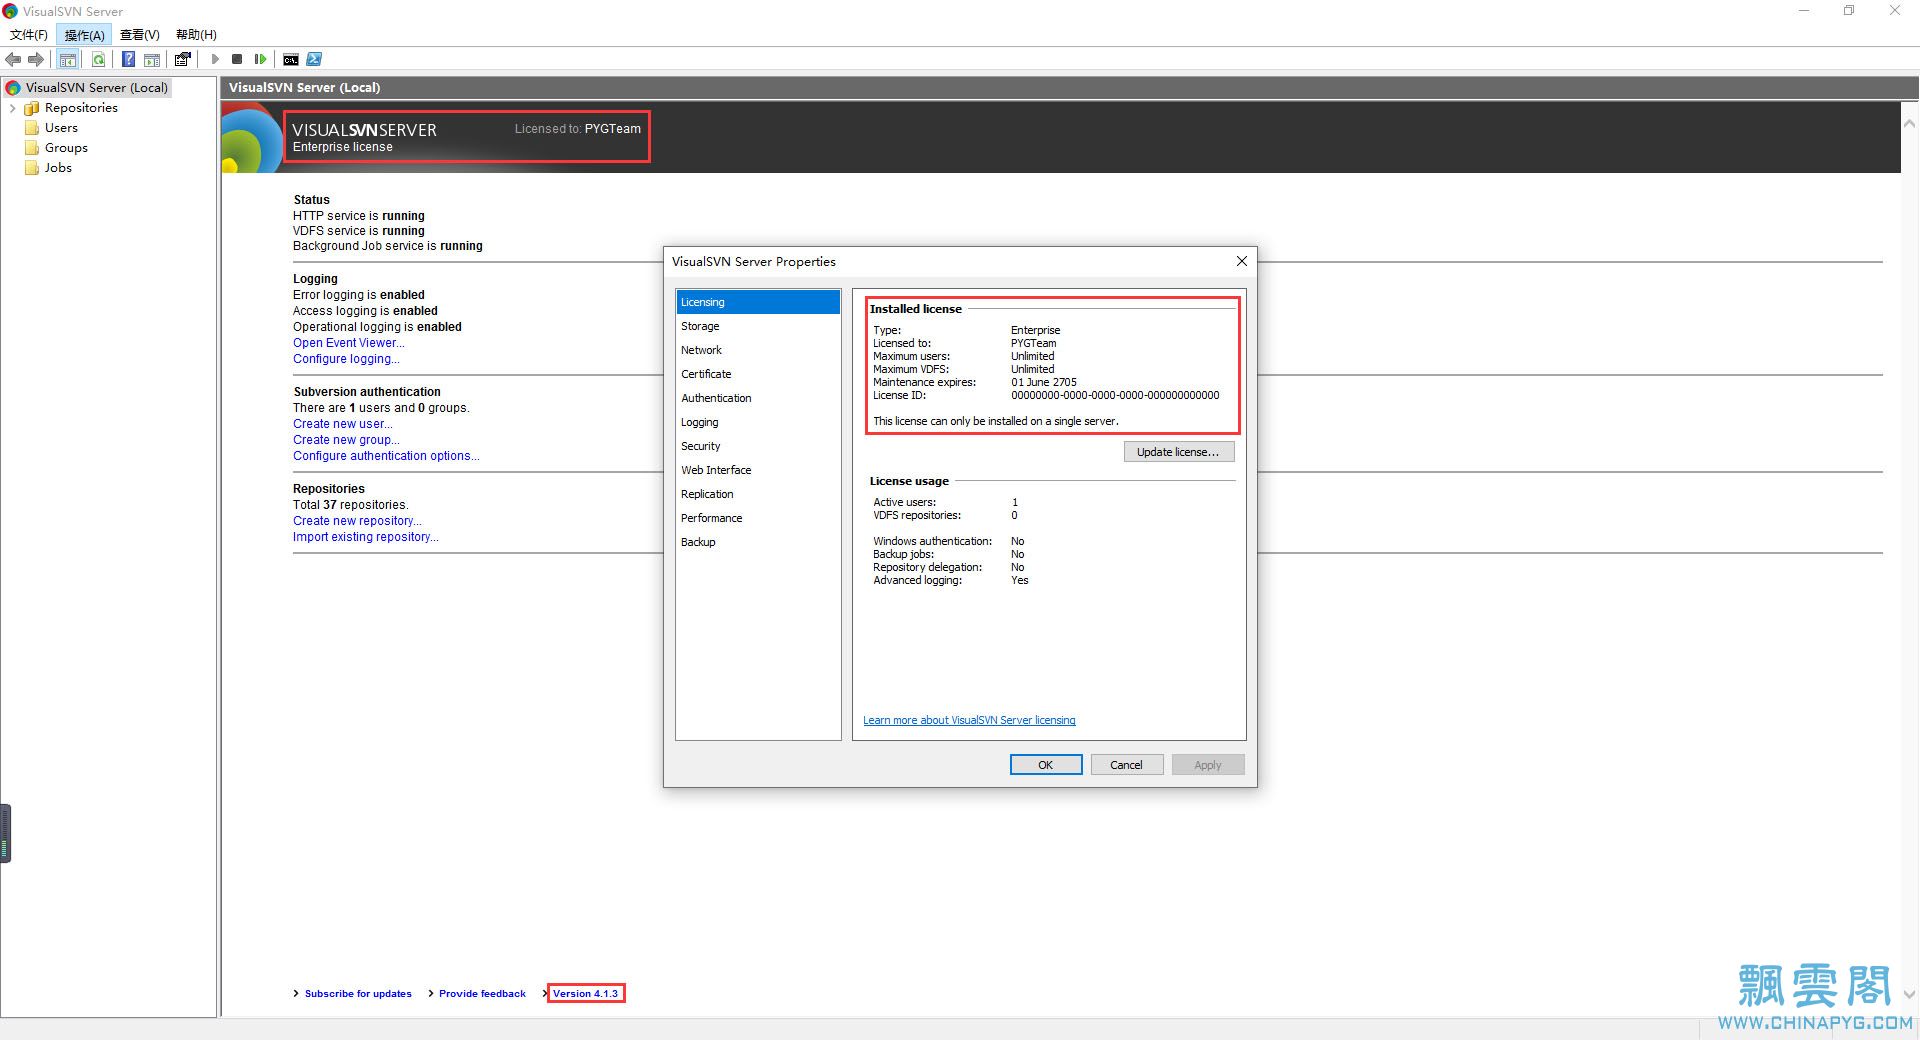Click the Restart service toolbar icon

pyautogui.click(x=260, y=59)
